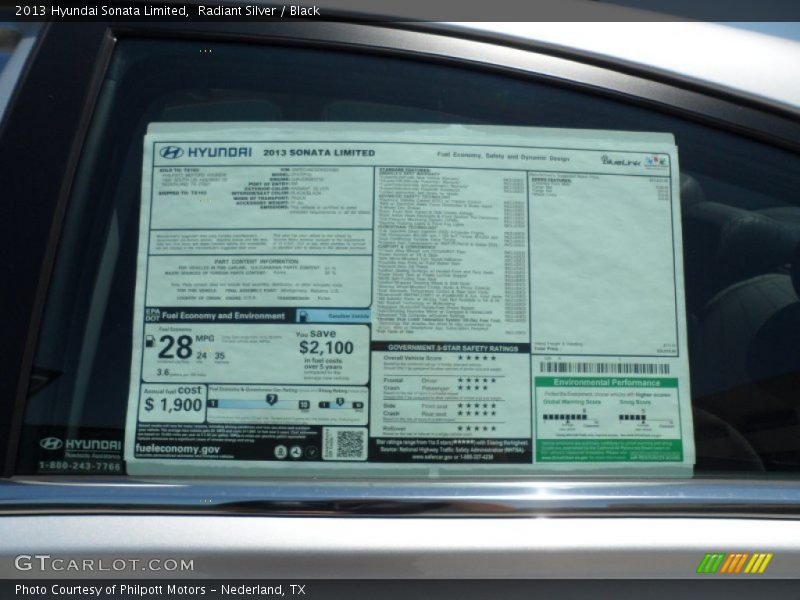Select the "Fuel Economy, Safety and Dynamic Design" tagline

point(503,156)
